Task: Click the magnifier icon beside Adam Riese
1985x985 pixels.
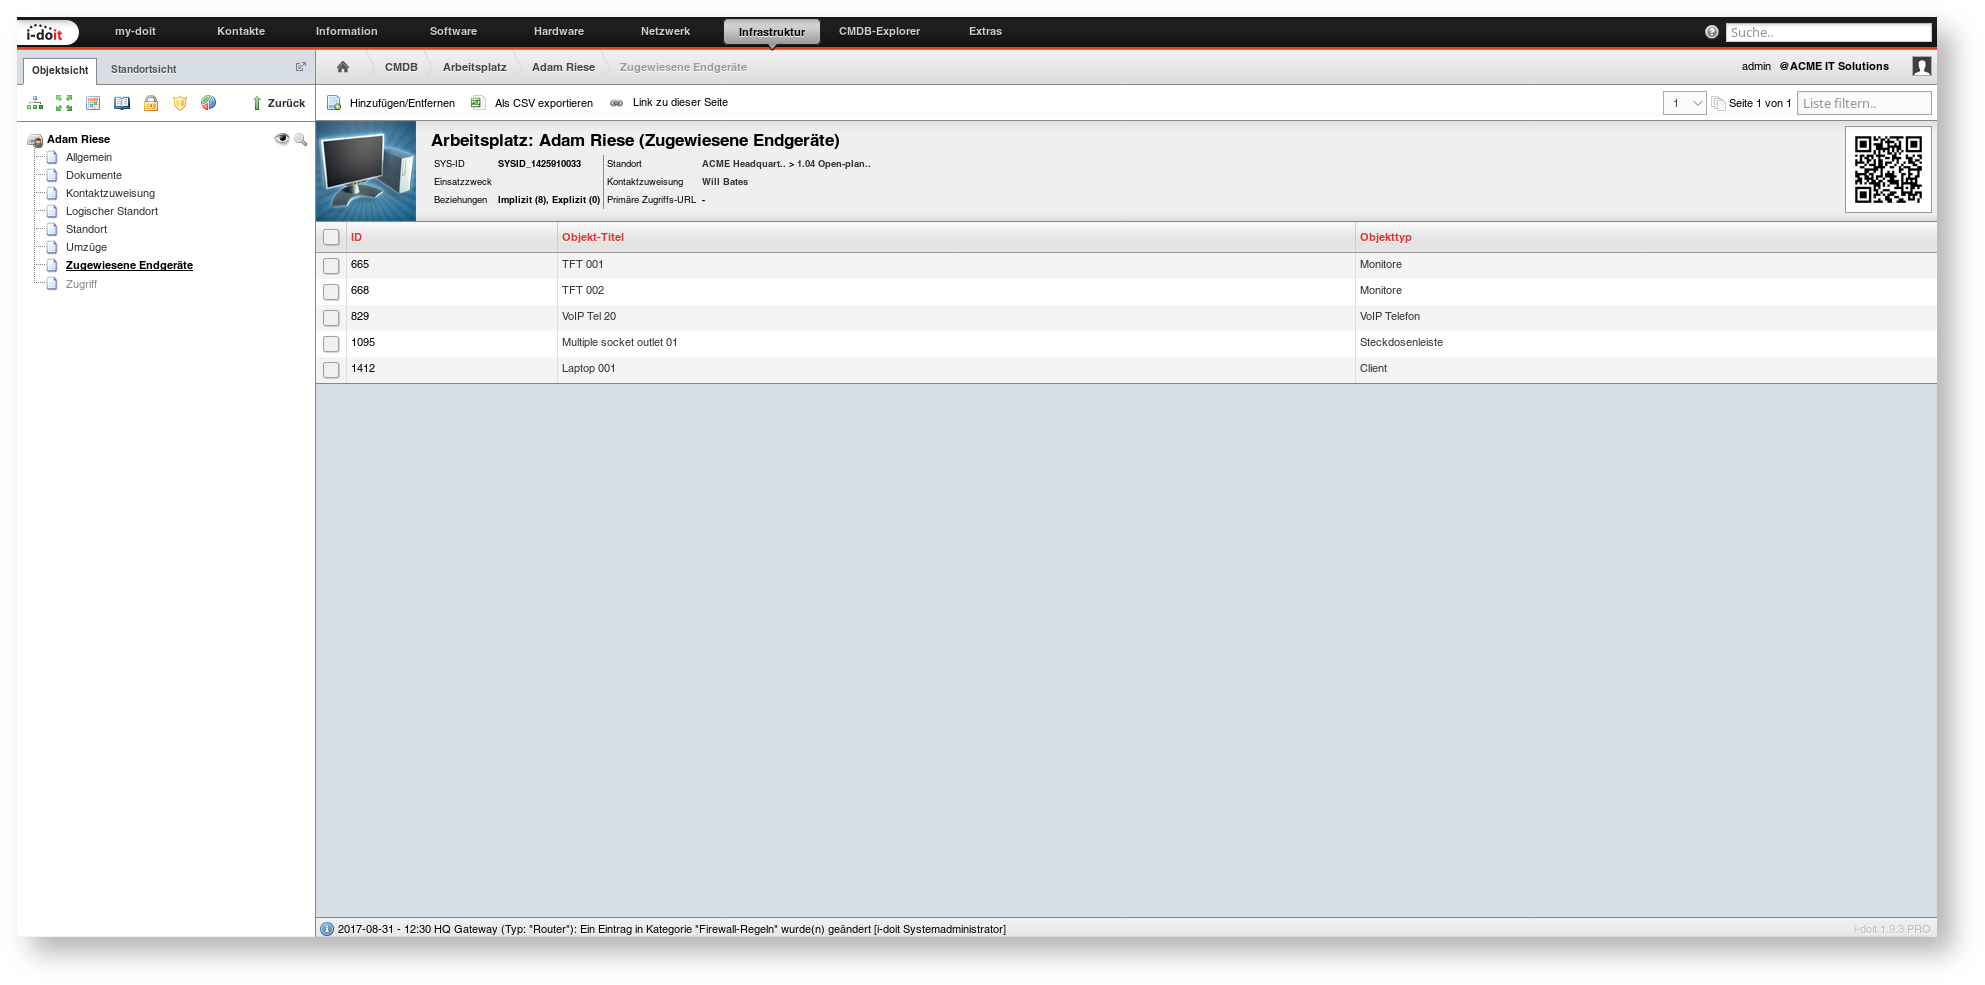Action: pyautogui.click(x=300, y=140)
